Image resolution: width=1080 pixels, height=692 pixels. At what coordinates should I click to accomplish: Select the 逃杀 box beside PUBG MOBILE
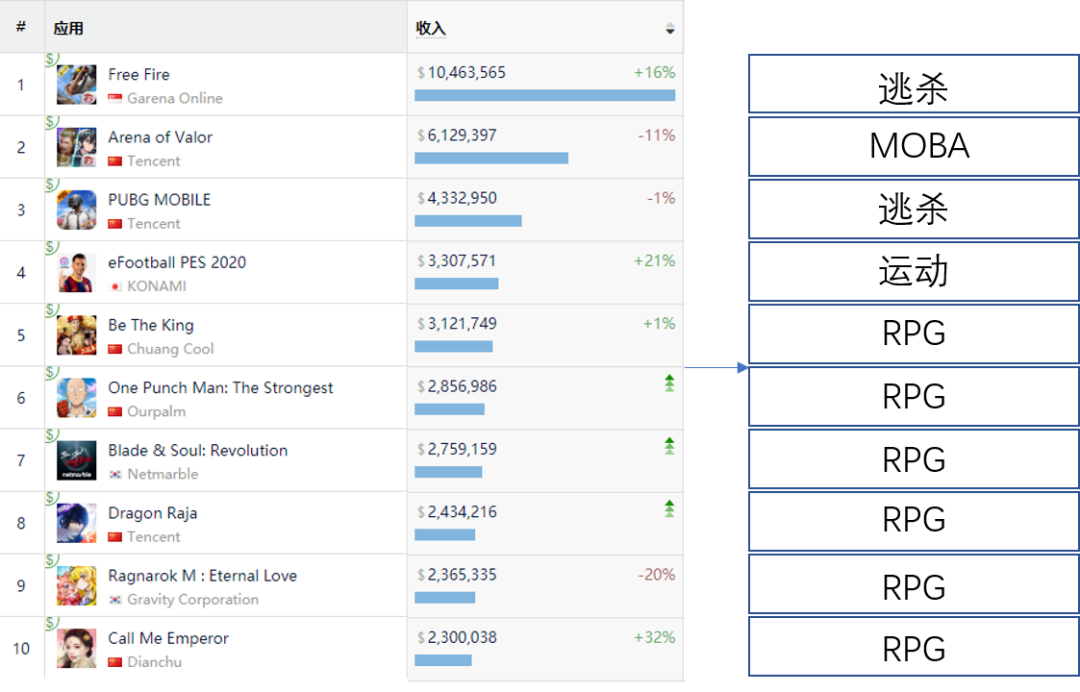914,209
